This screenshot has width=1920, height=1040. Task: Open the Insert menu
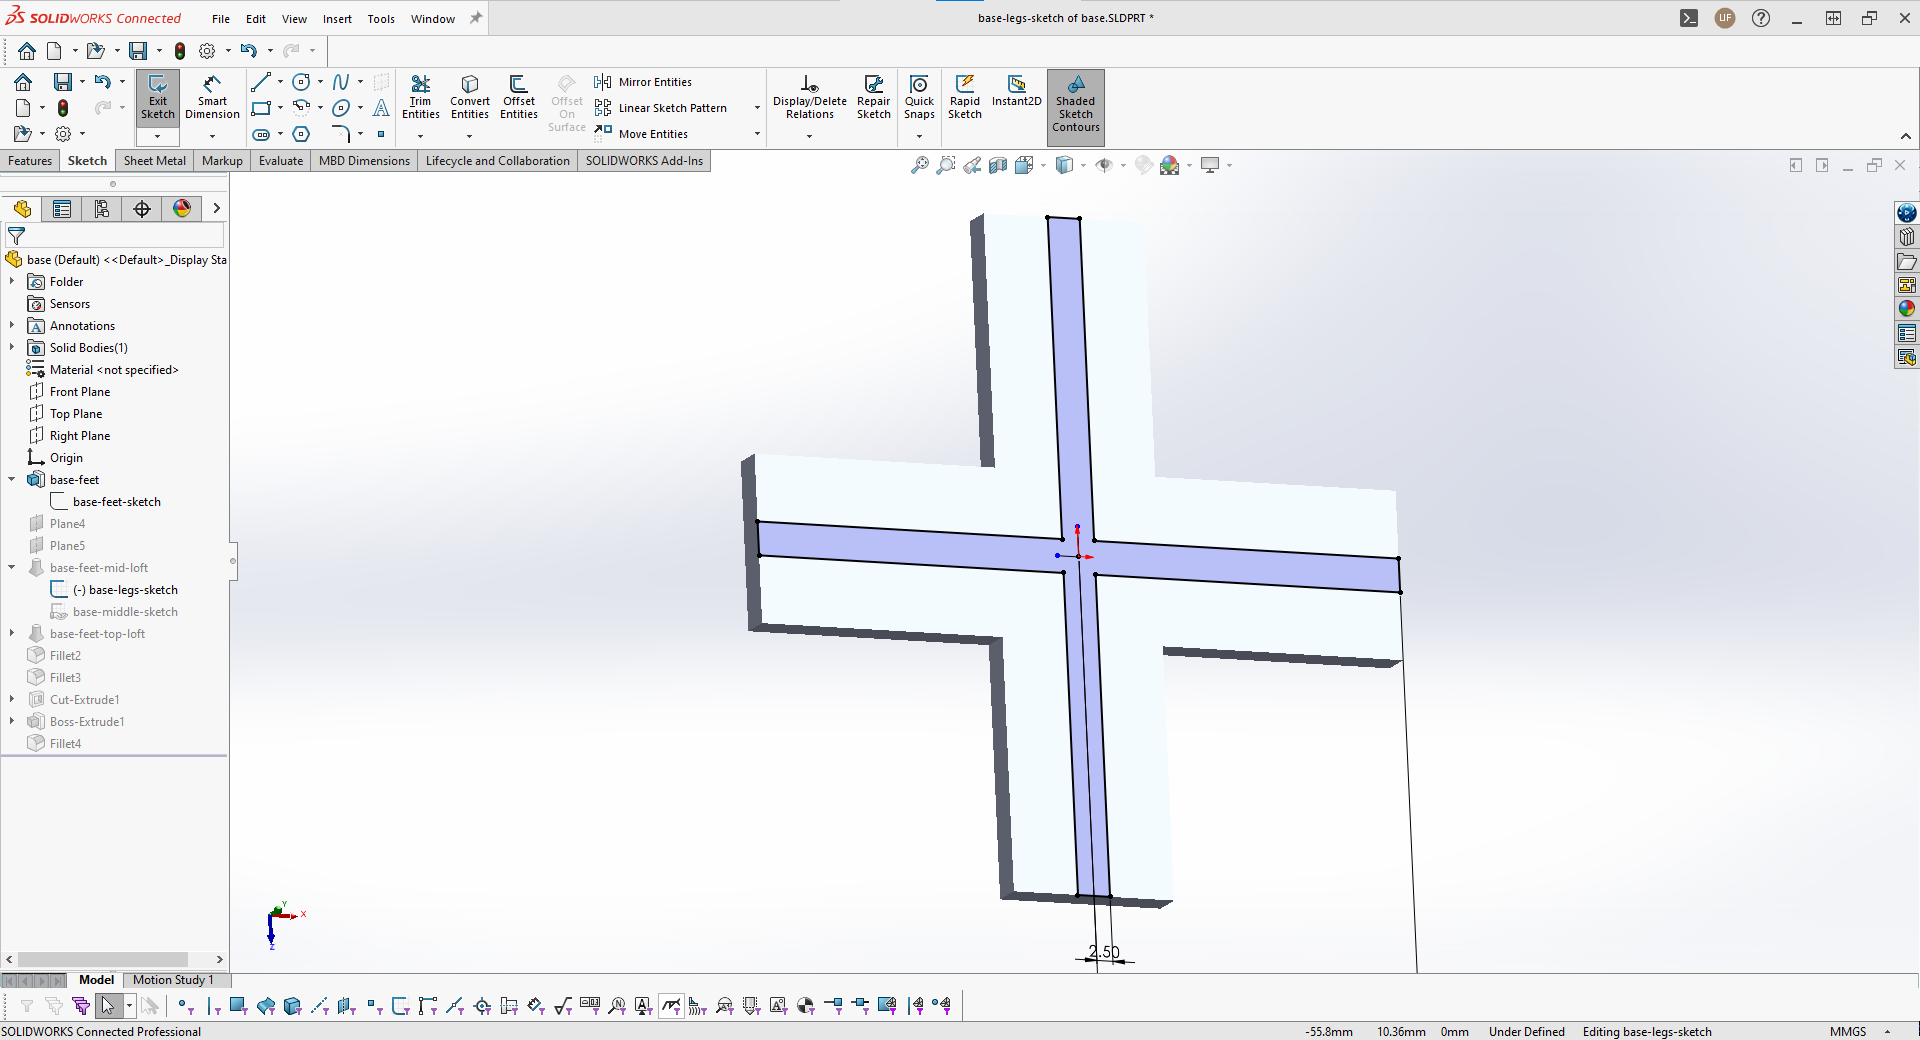point(337,19)
